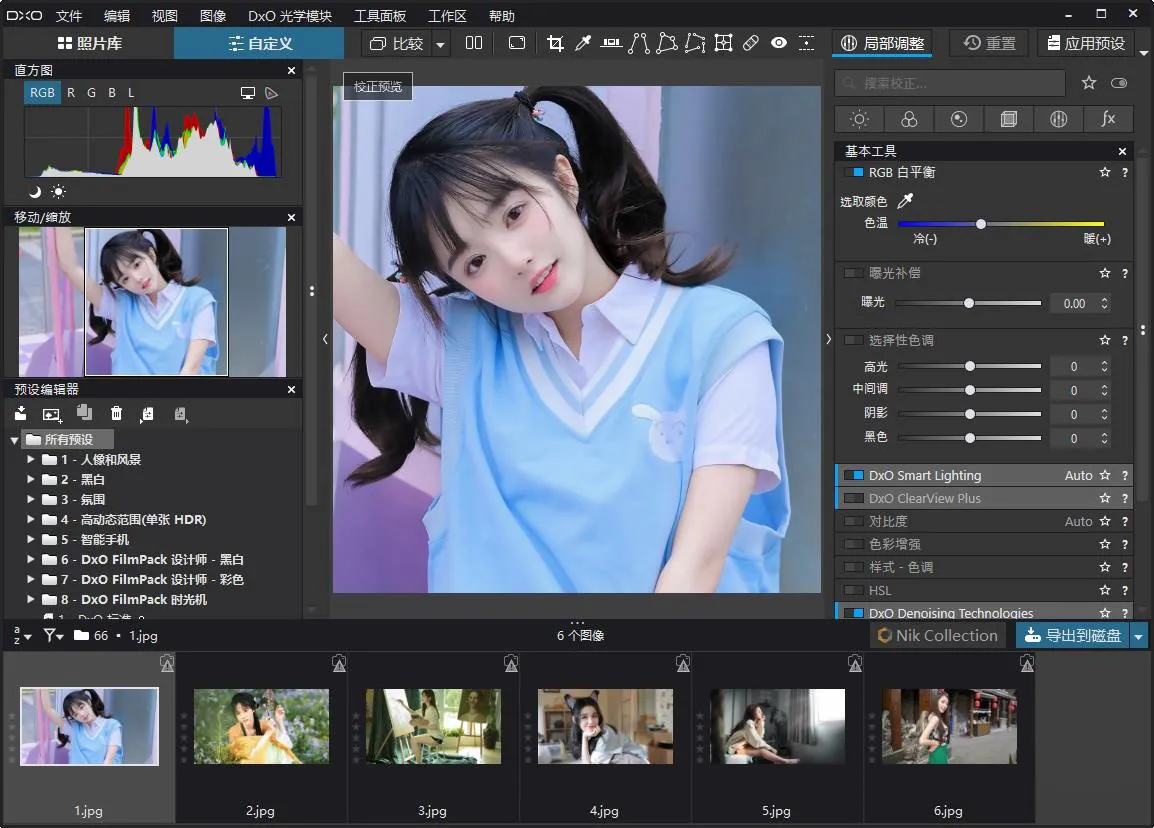Viewport: 1154px width, 828px height.
Task: Select the Crop tool in toolbar
Action: (555, 43)
